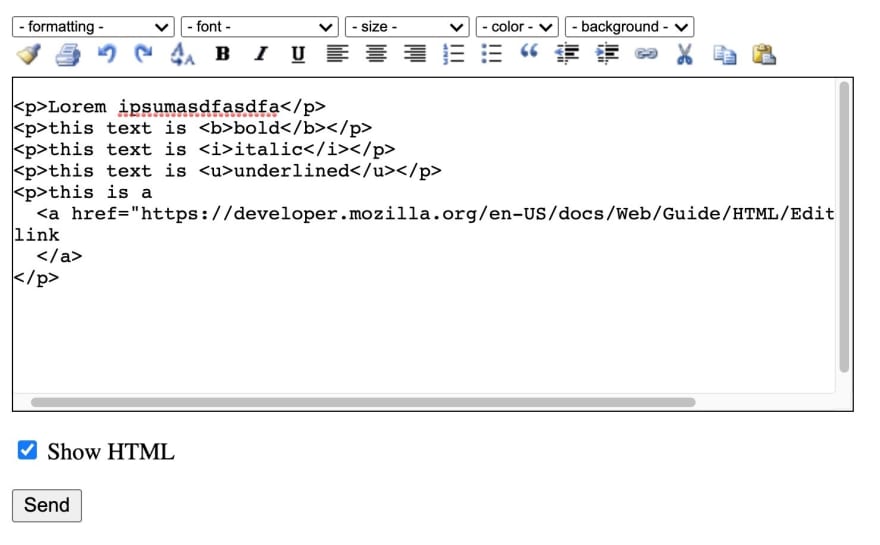Open the background dropdown

tap(630, 27)
